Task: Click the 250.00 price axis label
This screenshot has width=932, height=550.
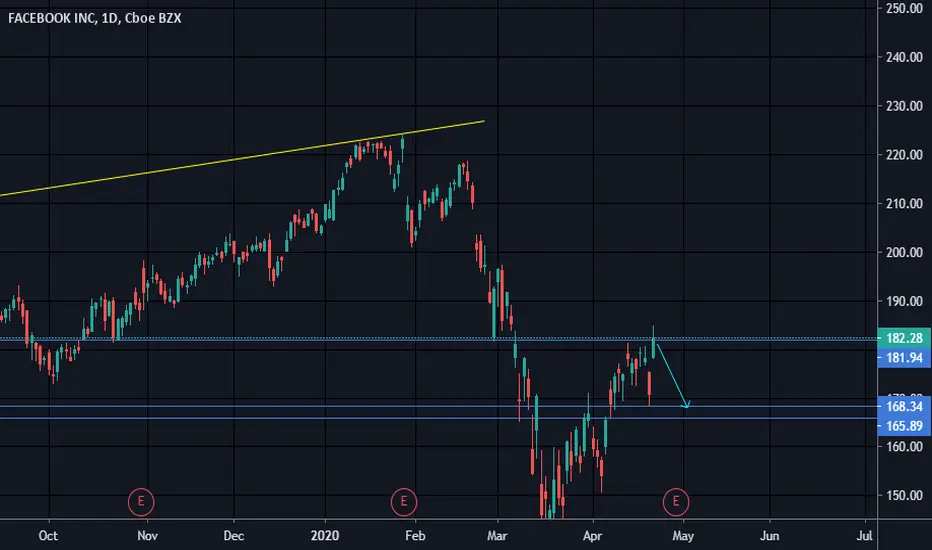Action: (904, 8)
